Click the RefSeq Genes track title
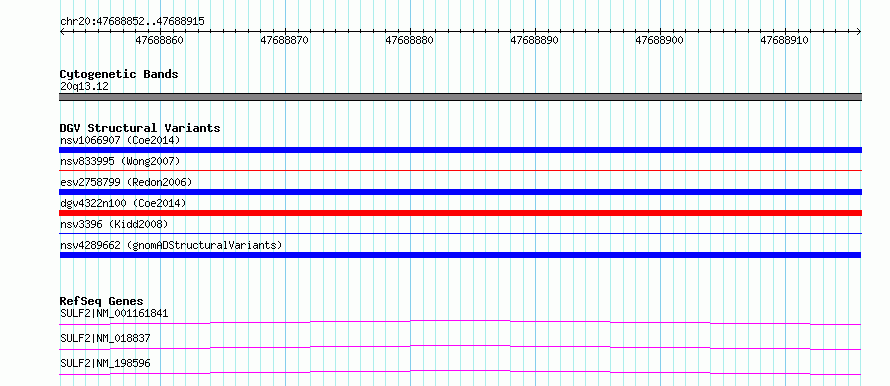890x386 pixels. [102, 301]
